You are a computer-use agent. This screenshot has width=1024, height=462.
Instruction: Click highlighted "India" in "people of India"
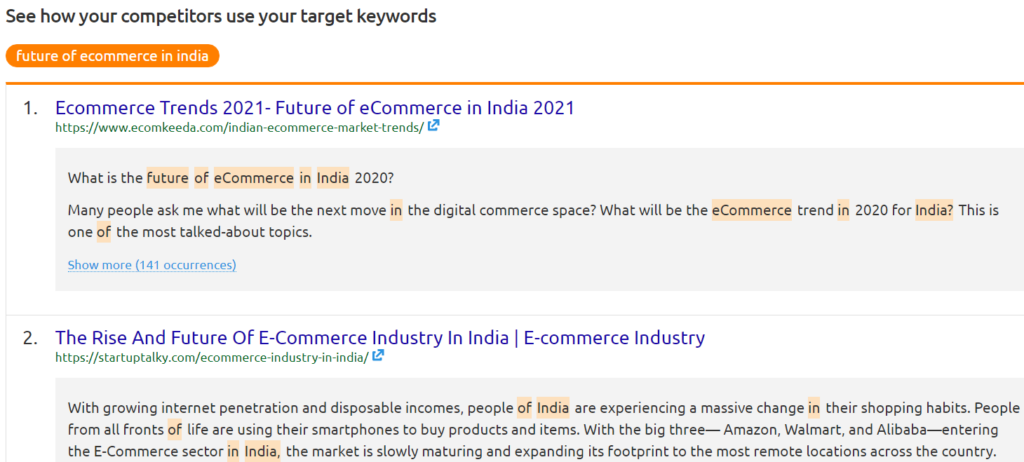point(553,408)
